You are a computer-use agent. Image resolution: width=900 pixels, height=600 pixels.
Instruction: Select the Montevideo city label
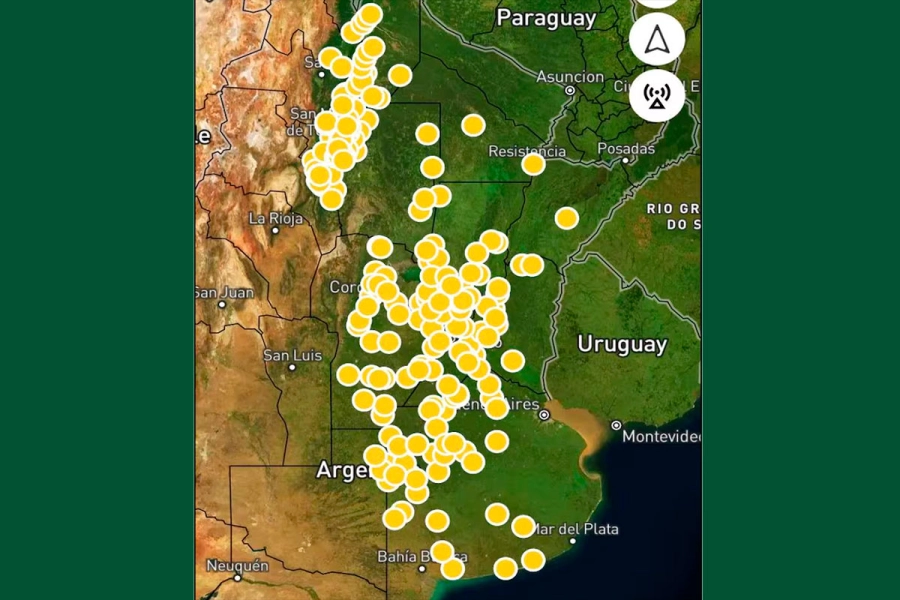662,438
